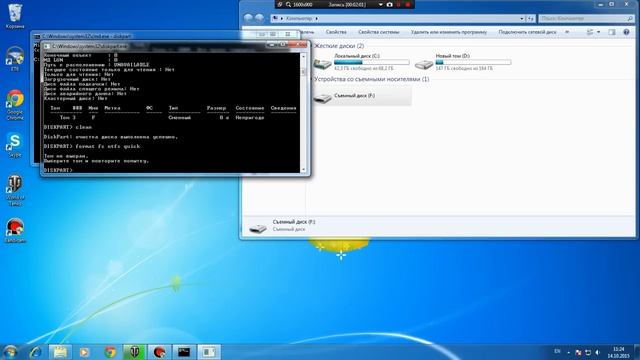Take a screenshot with recorder camera icon
The width and height of the screenshot is (640, 360).
pyautogui.click(x=390, y=4)
